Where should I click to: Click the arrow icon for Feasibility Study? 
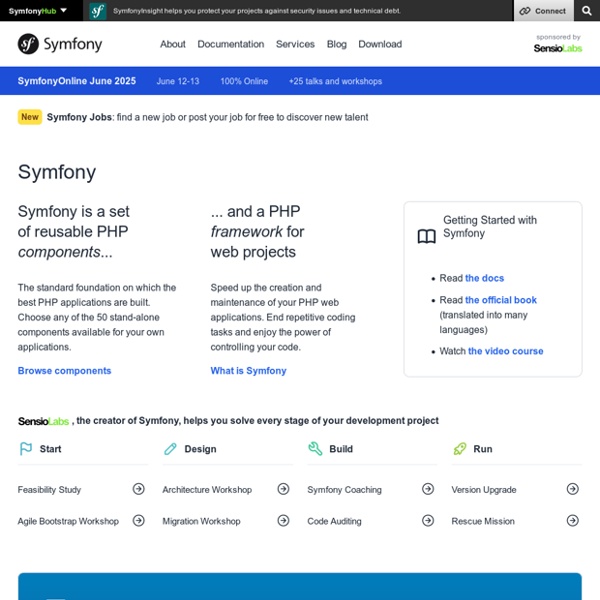click(139, 489)
